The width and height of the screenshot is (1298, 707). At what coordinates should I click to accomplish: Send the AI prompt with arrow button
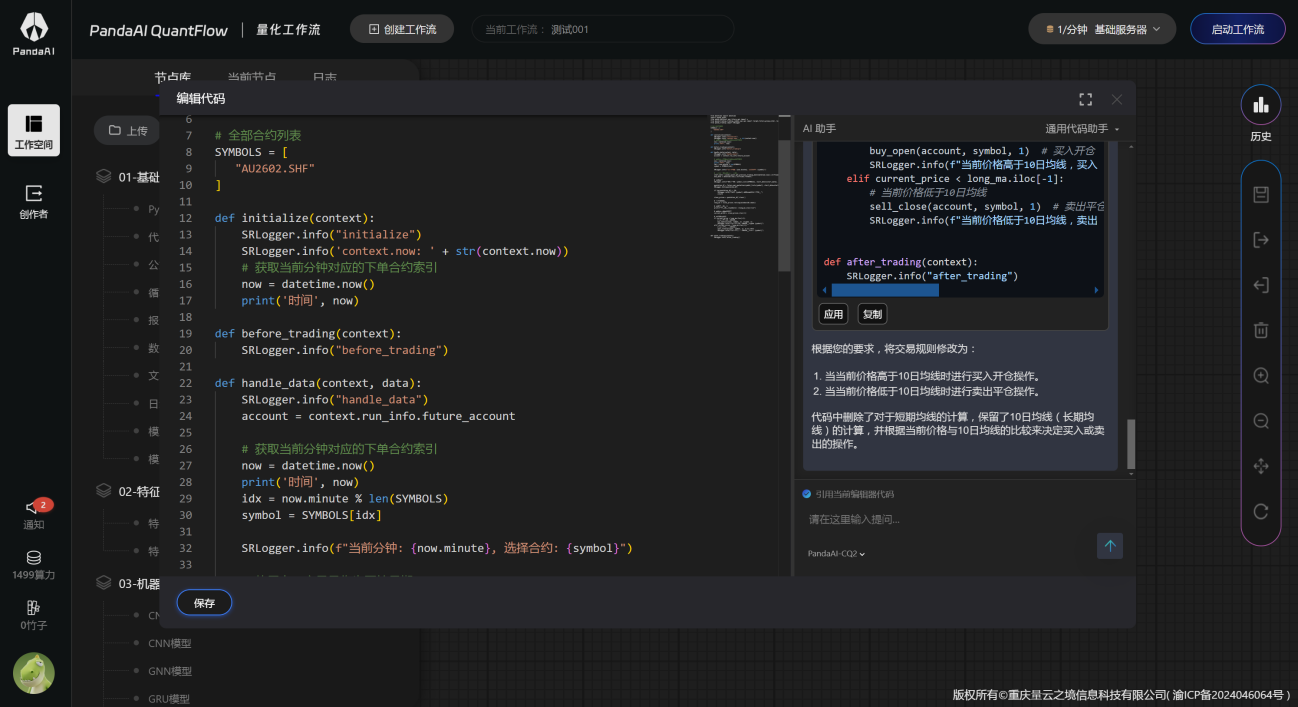pos(1110,545)
